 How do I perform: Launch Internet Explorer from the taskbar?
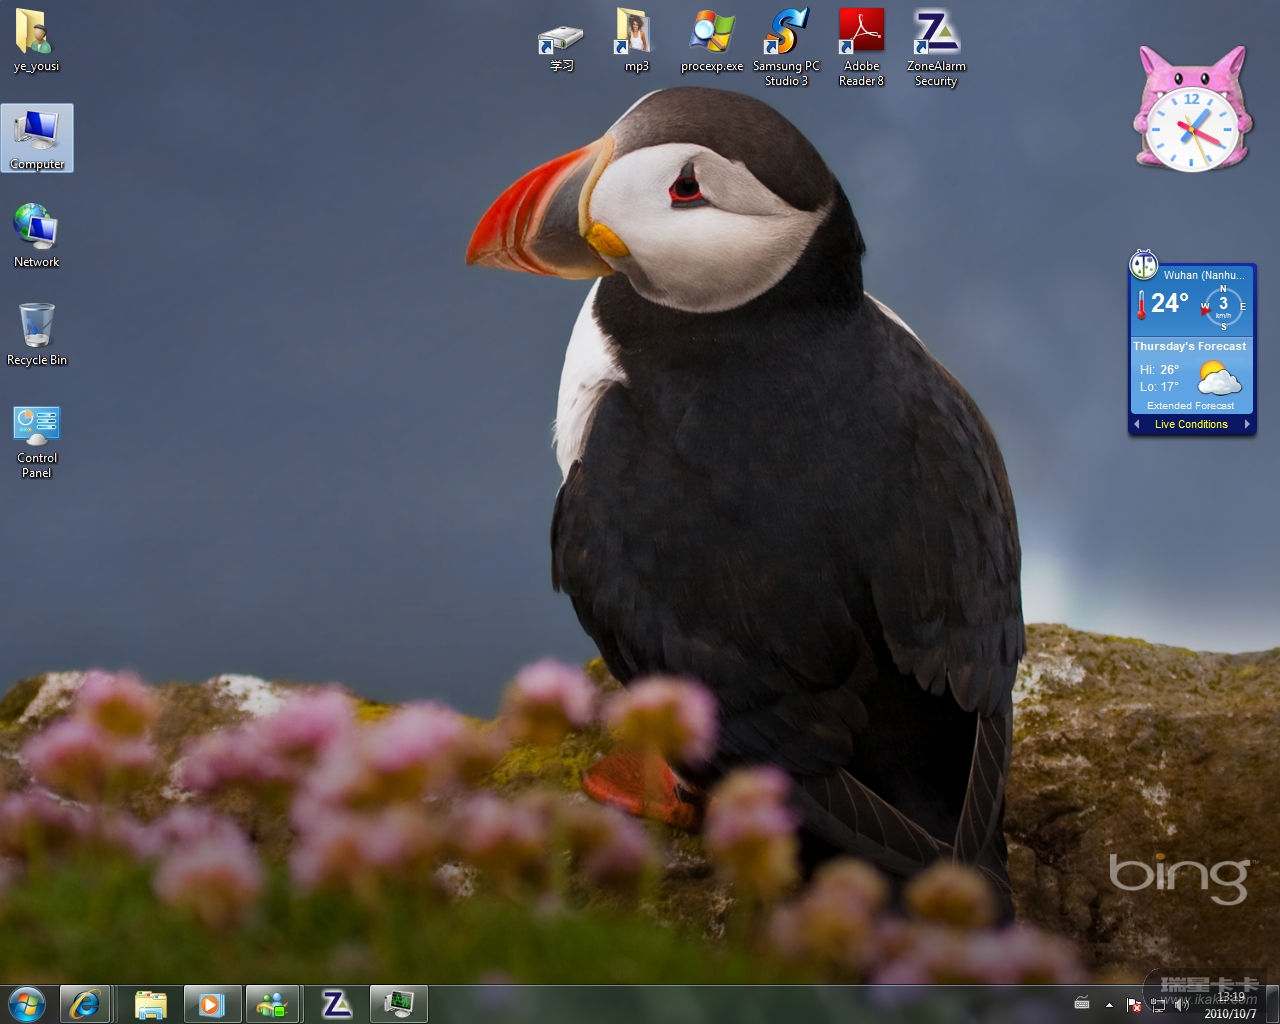(85, 1004)
